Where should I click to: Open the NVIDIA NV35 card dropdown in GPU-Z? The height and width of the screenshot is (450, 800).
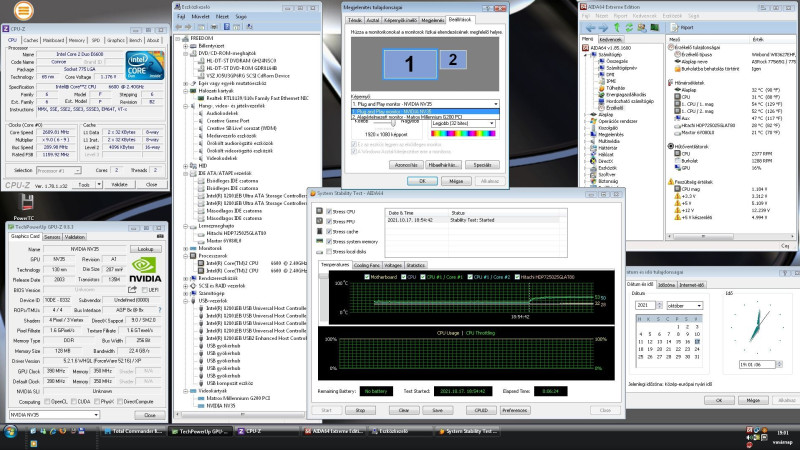54,415
